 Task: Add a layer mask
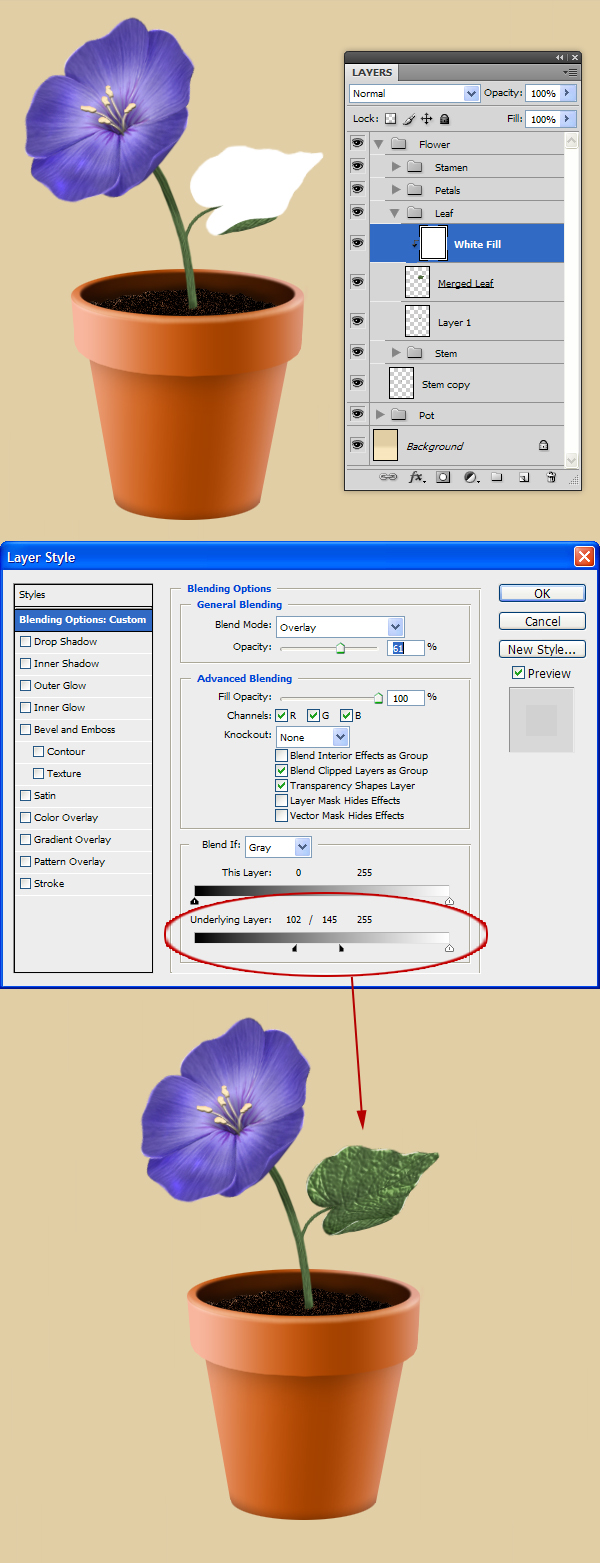click(443, 478)
